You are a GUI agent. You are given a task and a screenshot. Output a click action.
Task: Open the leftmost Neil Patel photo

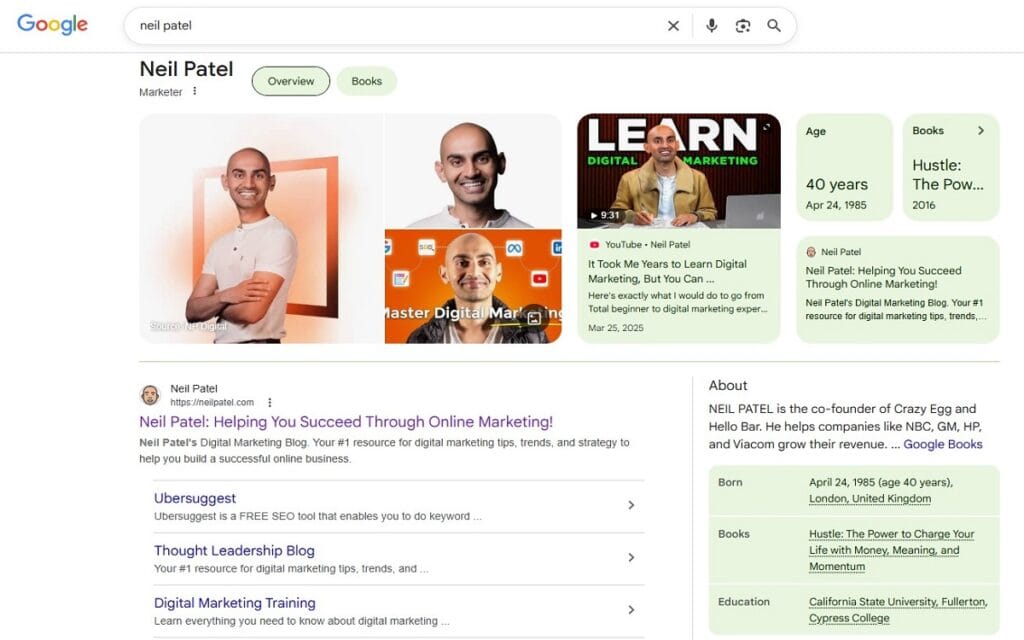click(260, 228)
